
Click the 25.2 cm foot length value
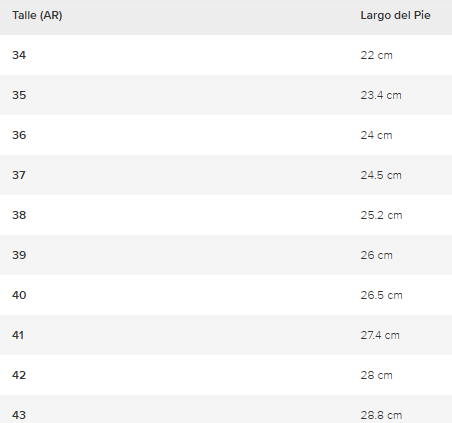pyautogui.click(x=381, y=215)
